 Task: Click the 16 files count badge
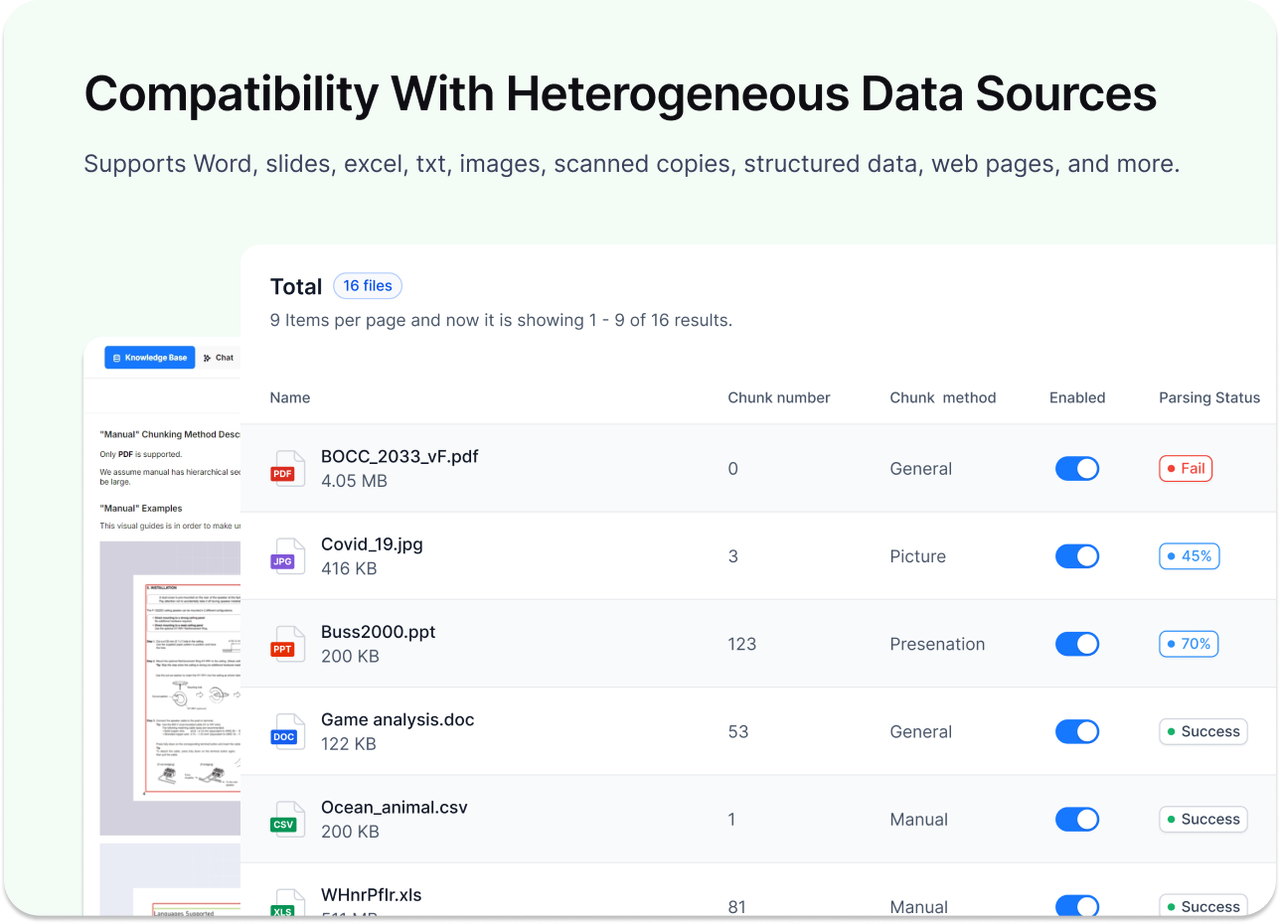[368, 286]
